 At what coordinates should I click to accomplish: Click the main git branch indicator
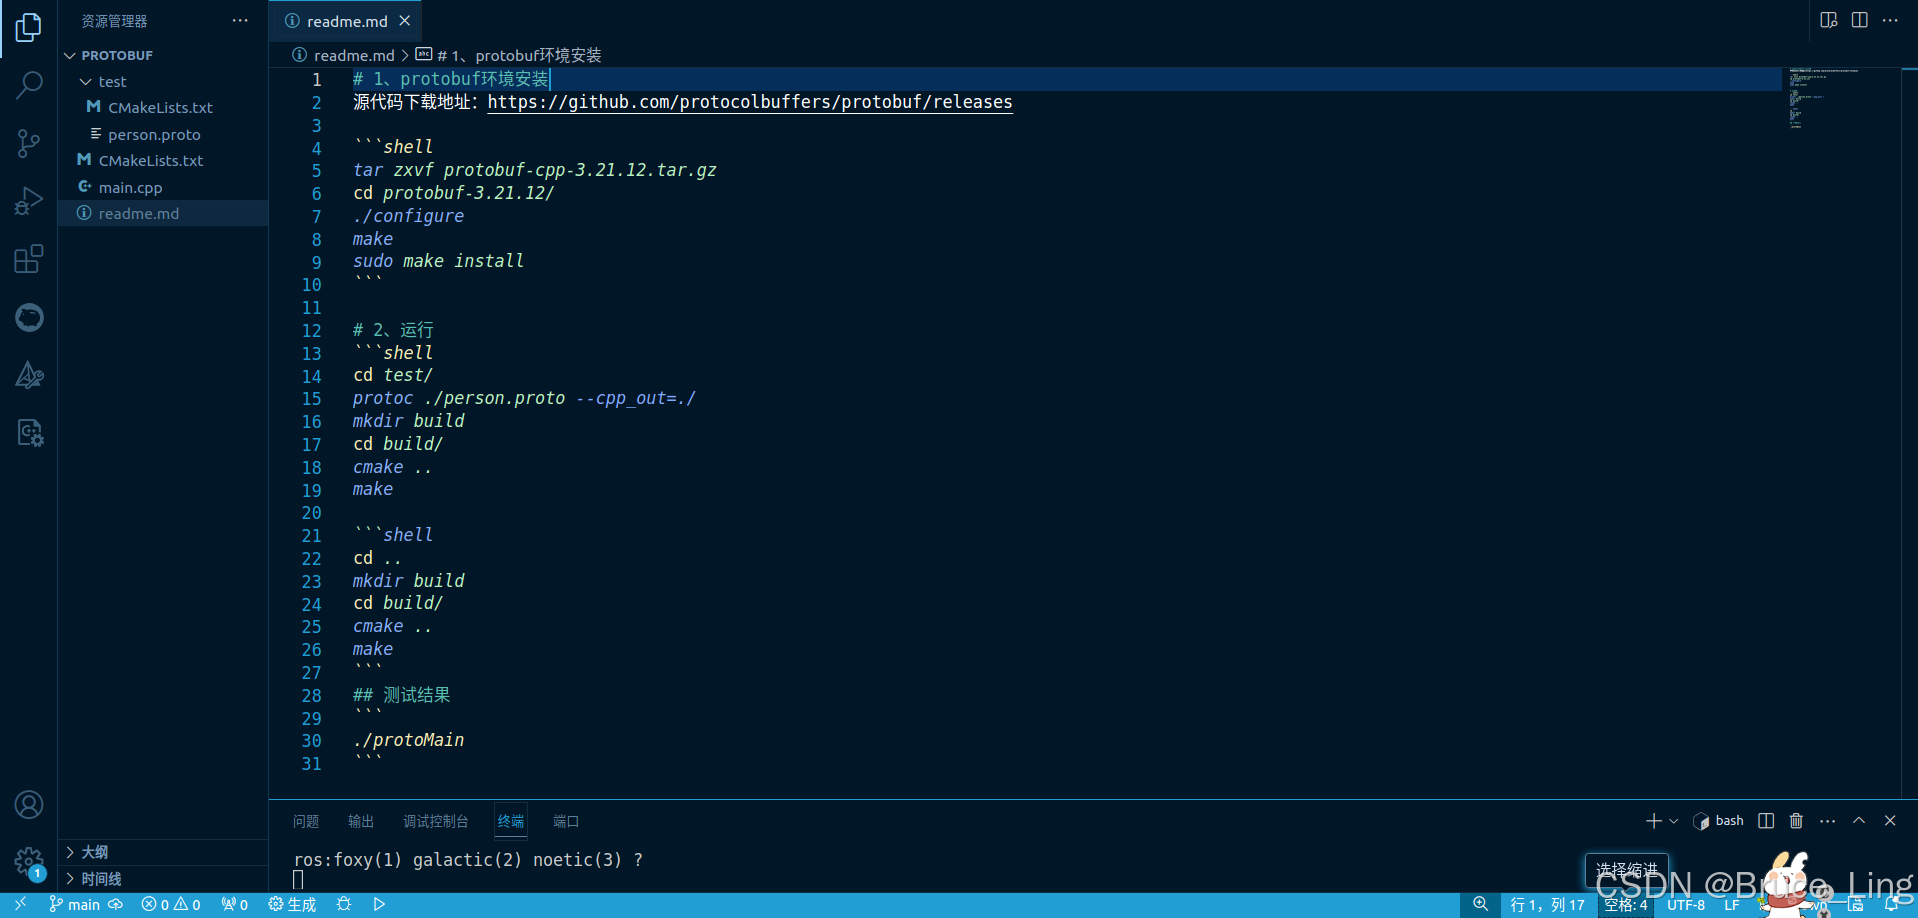point(75,904)
